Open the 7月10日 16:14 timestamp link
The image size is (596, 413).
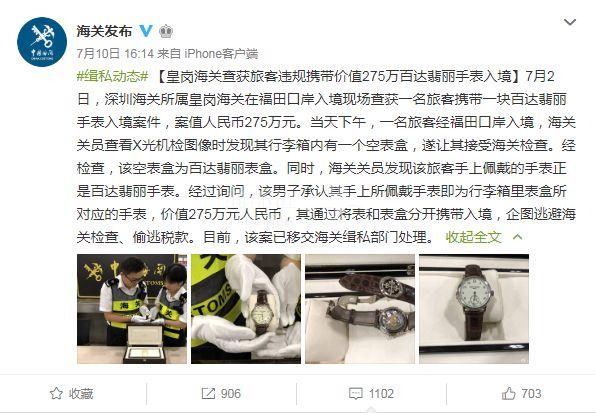click(115, 54)
